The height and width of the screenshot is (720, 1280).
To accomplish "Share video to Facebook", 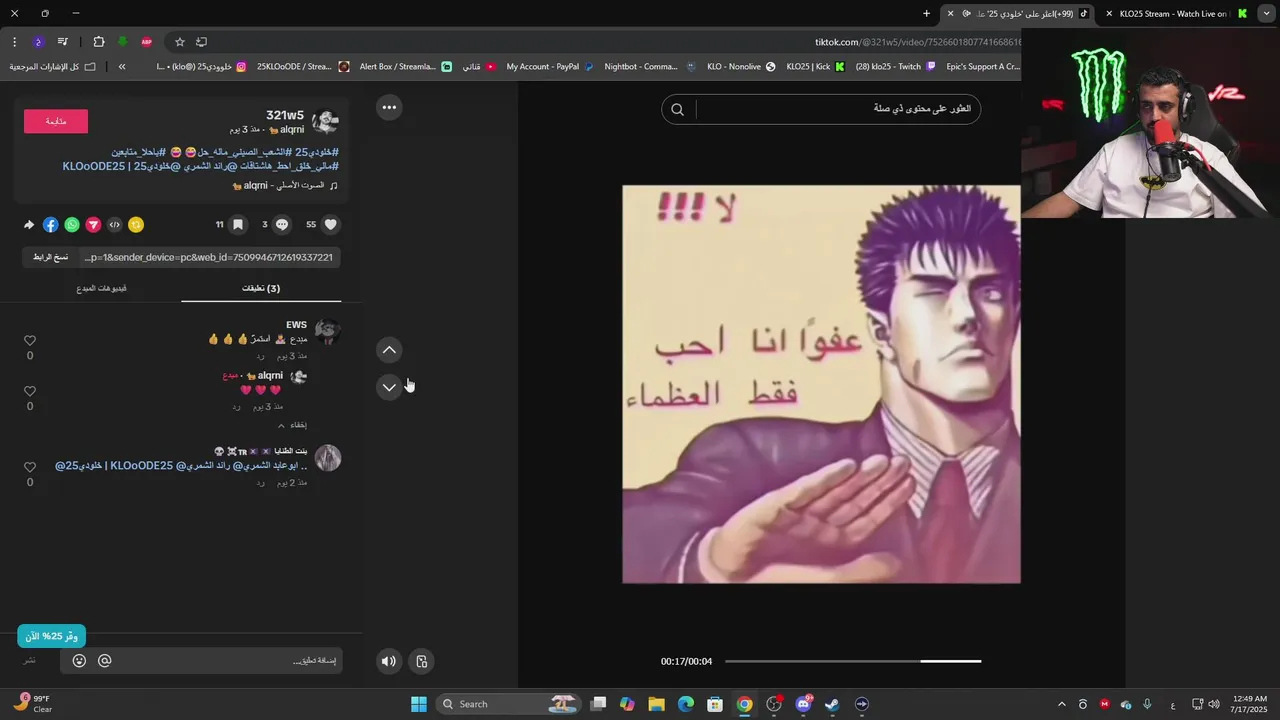I will click(x=51, y=225).
